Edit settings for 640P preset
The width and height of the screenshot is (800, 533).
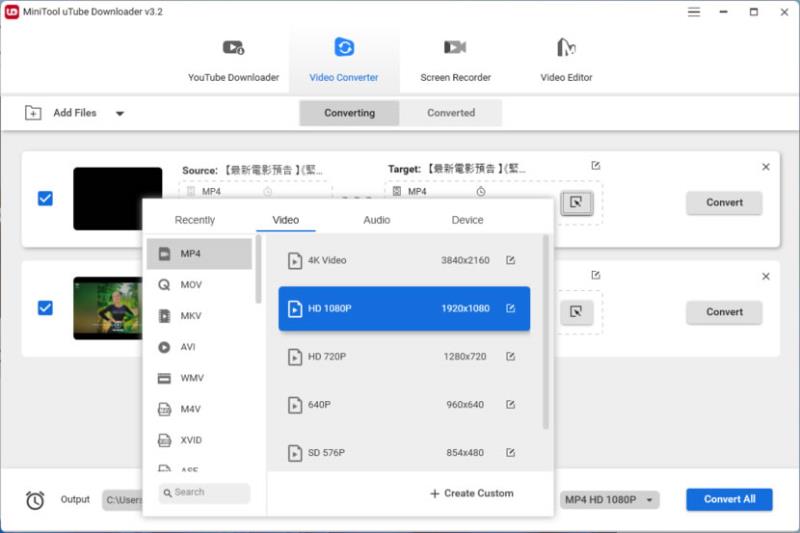click(x=510, y=404)
